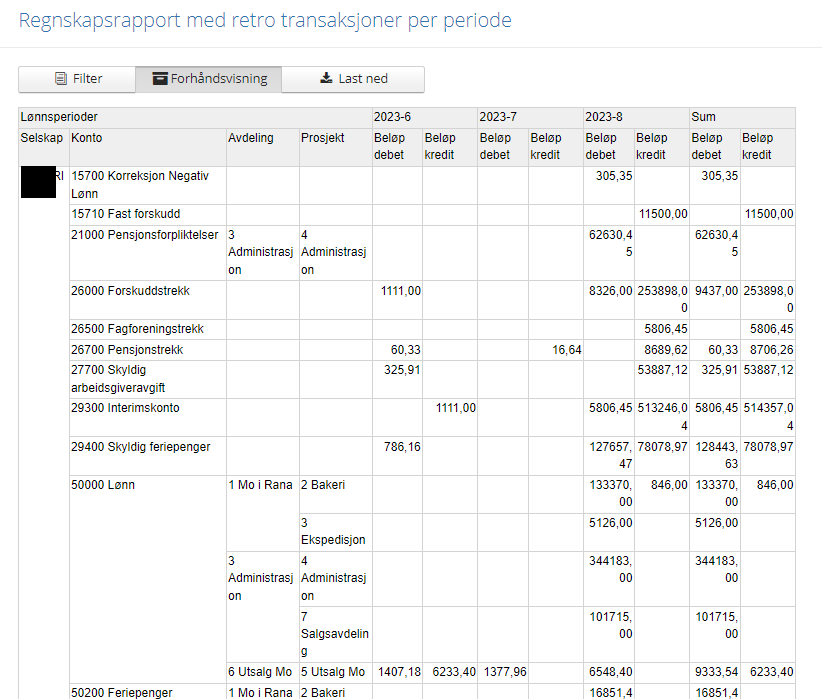Click the 50000 Lønn account cell
This screenshot has height=699, width=822.
coord(148,579)
